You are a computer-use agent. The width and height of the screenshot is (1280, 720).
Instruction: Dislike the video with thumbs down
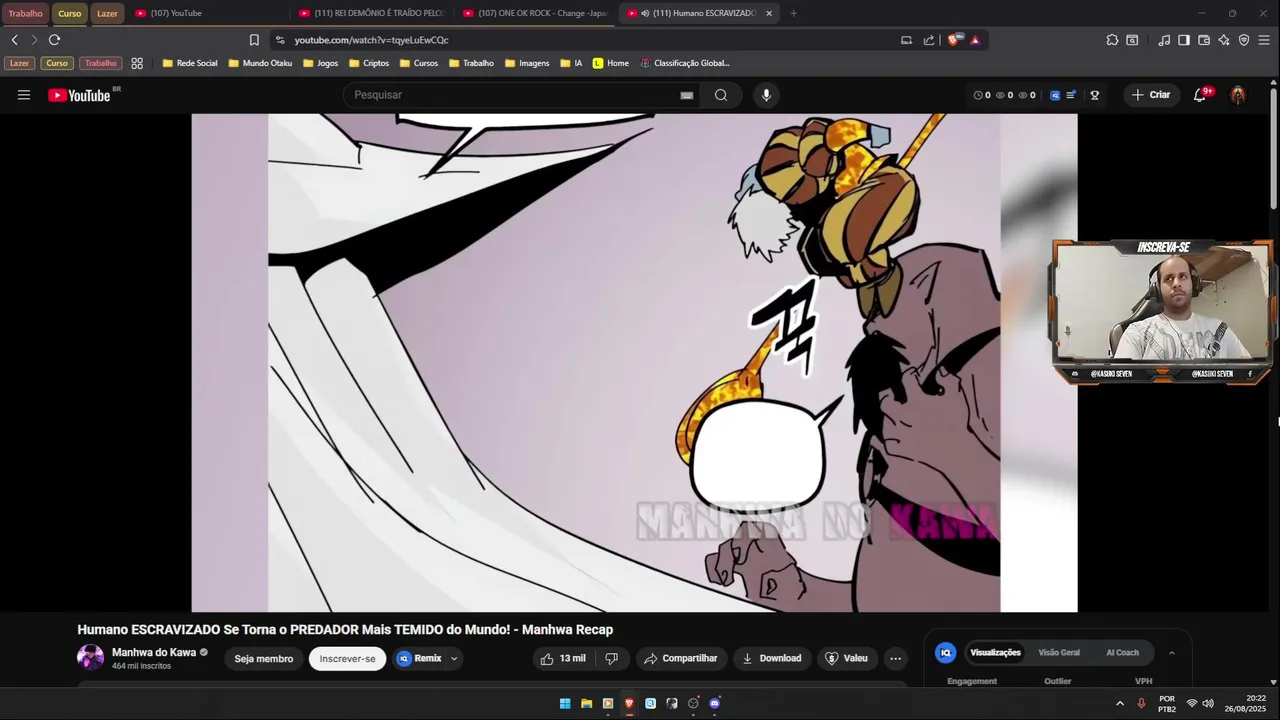pos(611,658)
